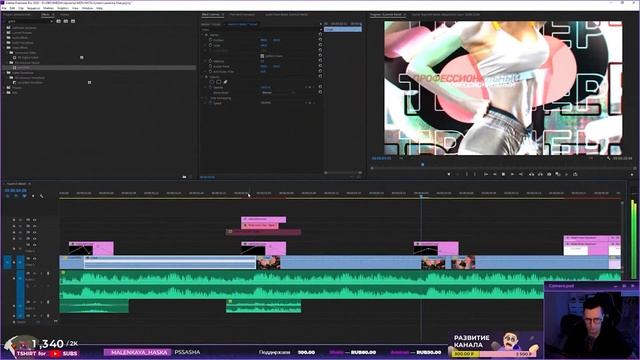Mute audio track A1
Viewport: 640px width, 360px height.
(34, 273)
